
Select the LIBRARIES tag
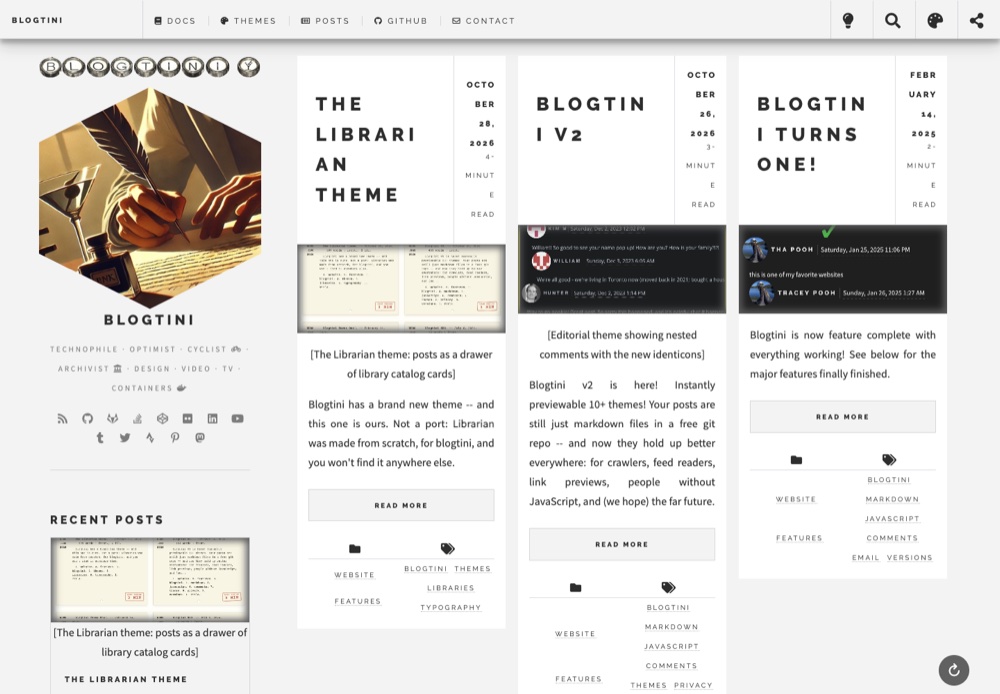[x=450, y=588]
